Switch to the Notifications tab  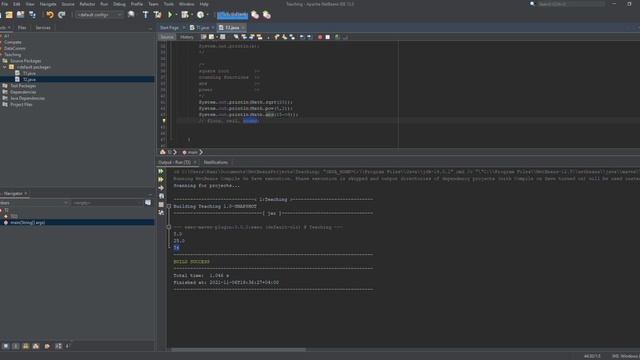216,162
